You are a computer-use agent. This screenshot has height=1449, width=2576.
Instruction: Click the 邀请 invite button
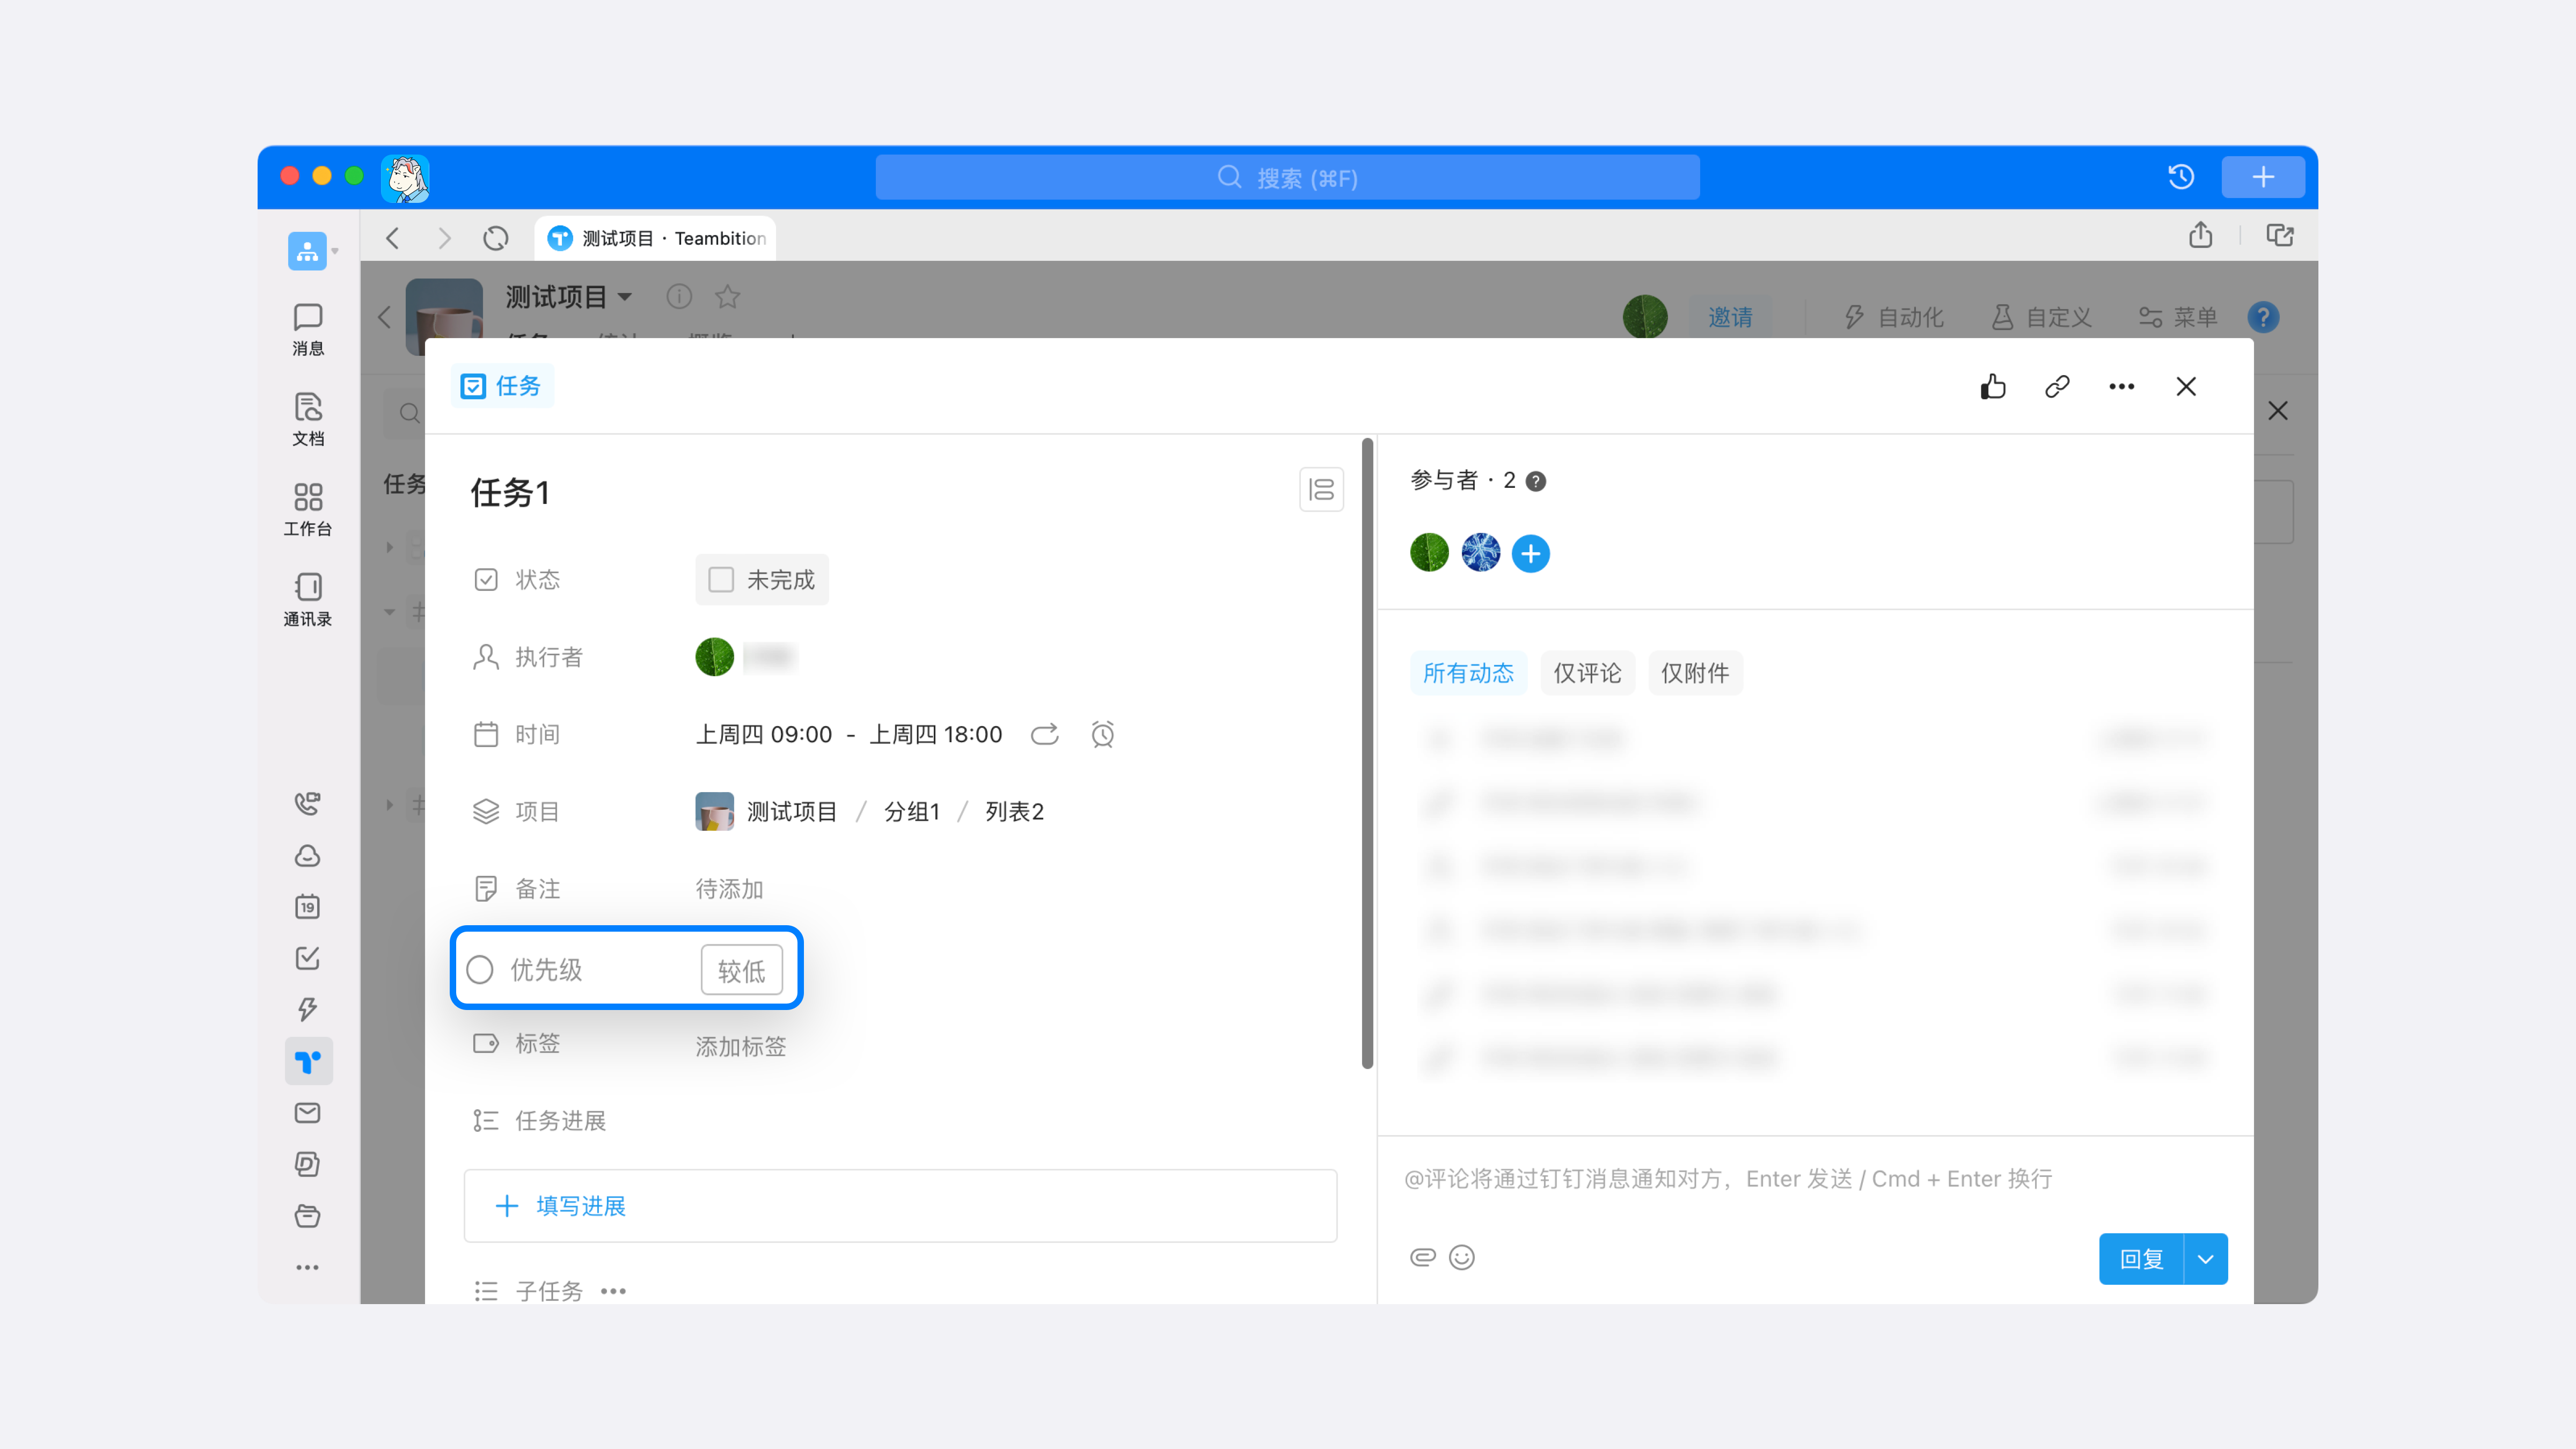(1731, 317)
